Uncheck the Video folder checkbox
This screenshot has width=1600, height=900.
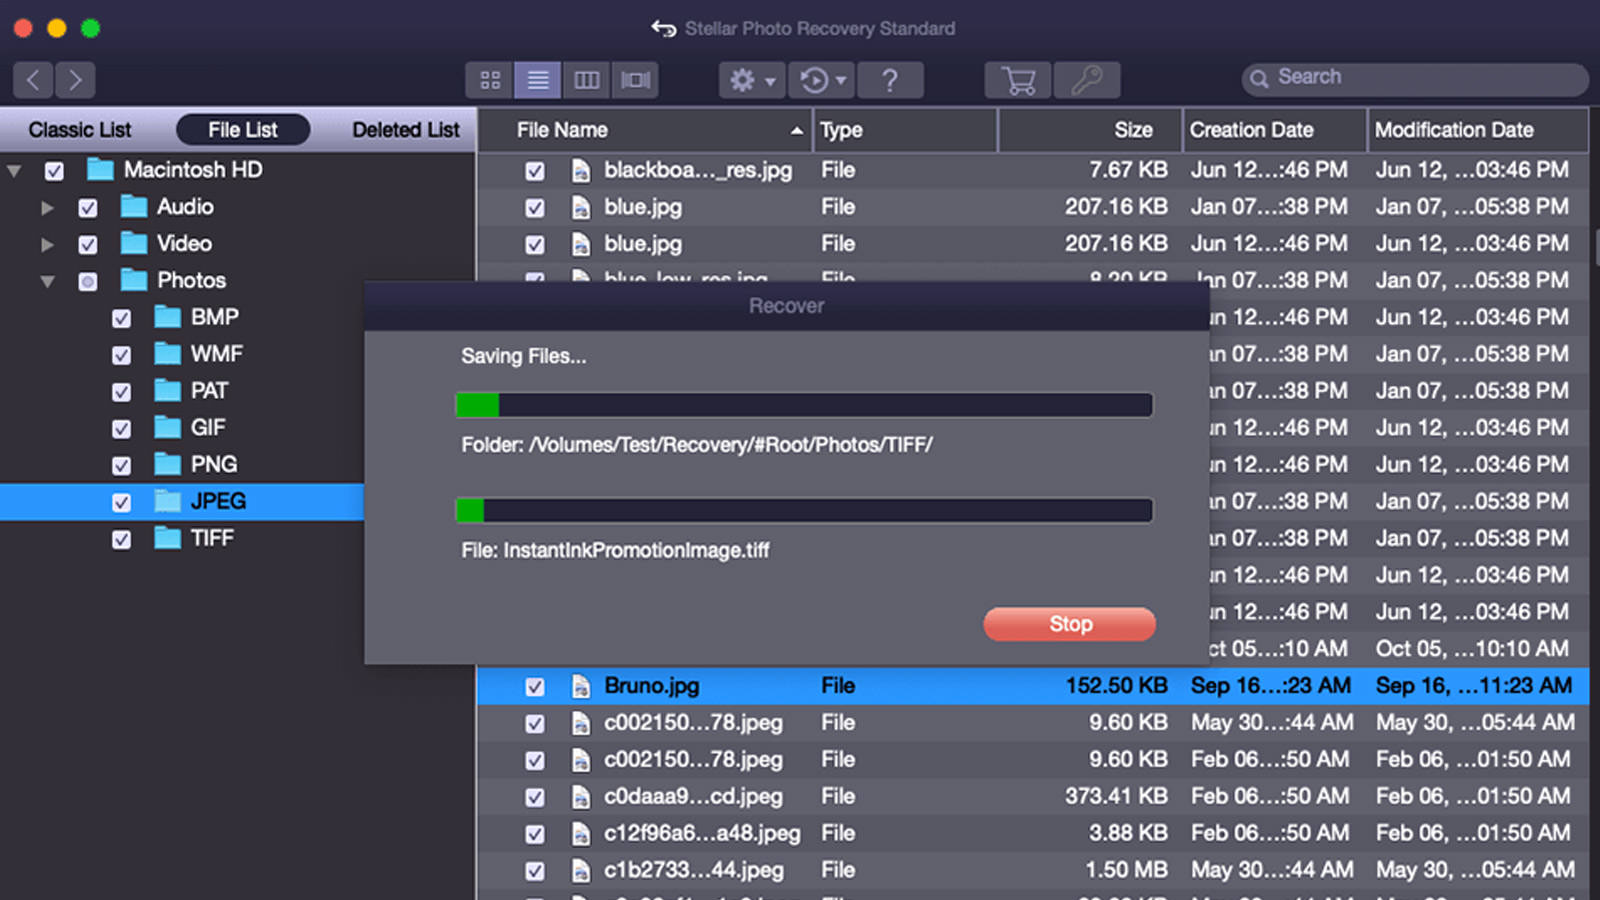click(88, 245)
